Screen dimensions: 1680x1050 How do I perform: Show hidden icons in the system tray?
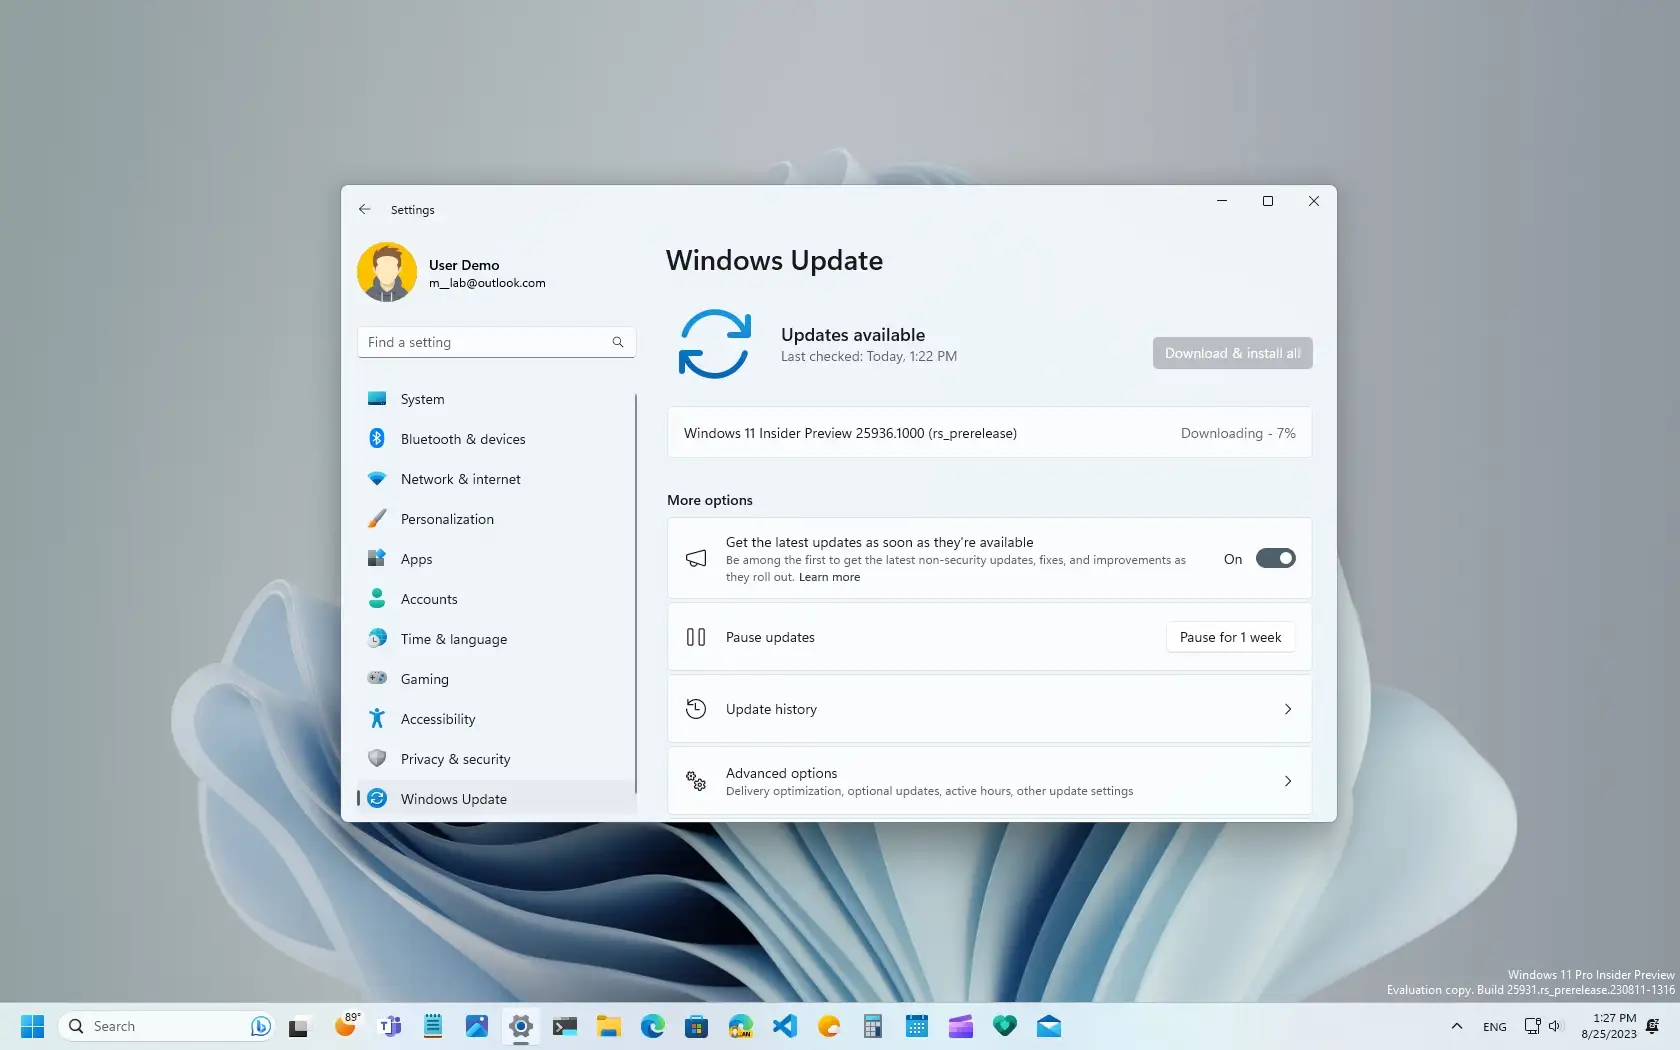(x=1456, y=1025)
